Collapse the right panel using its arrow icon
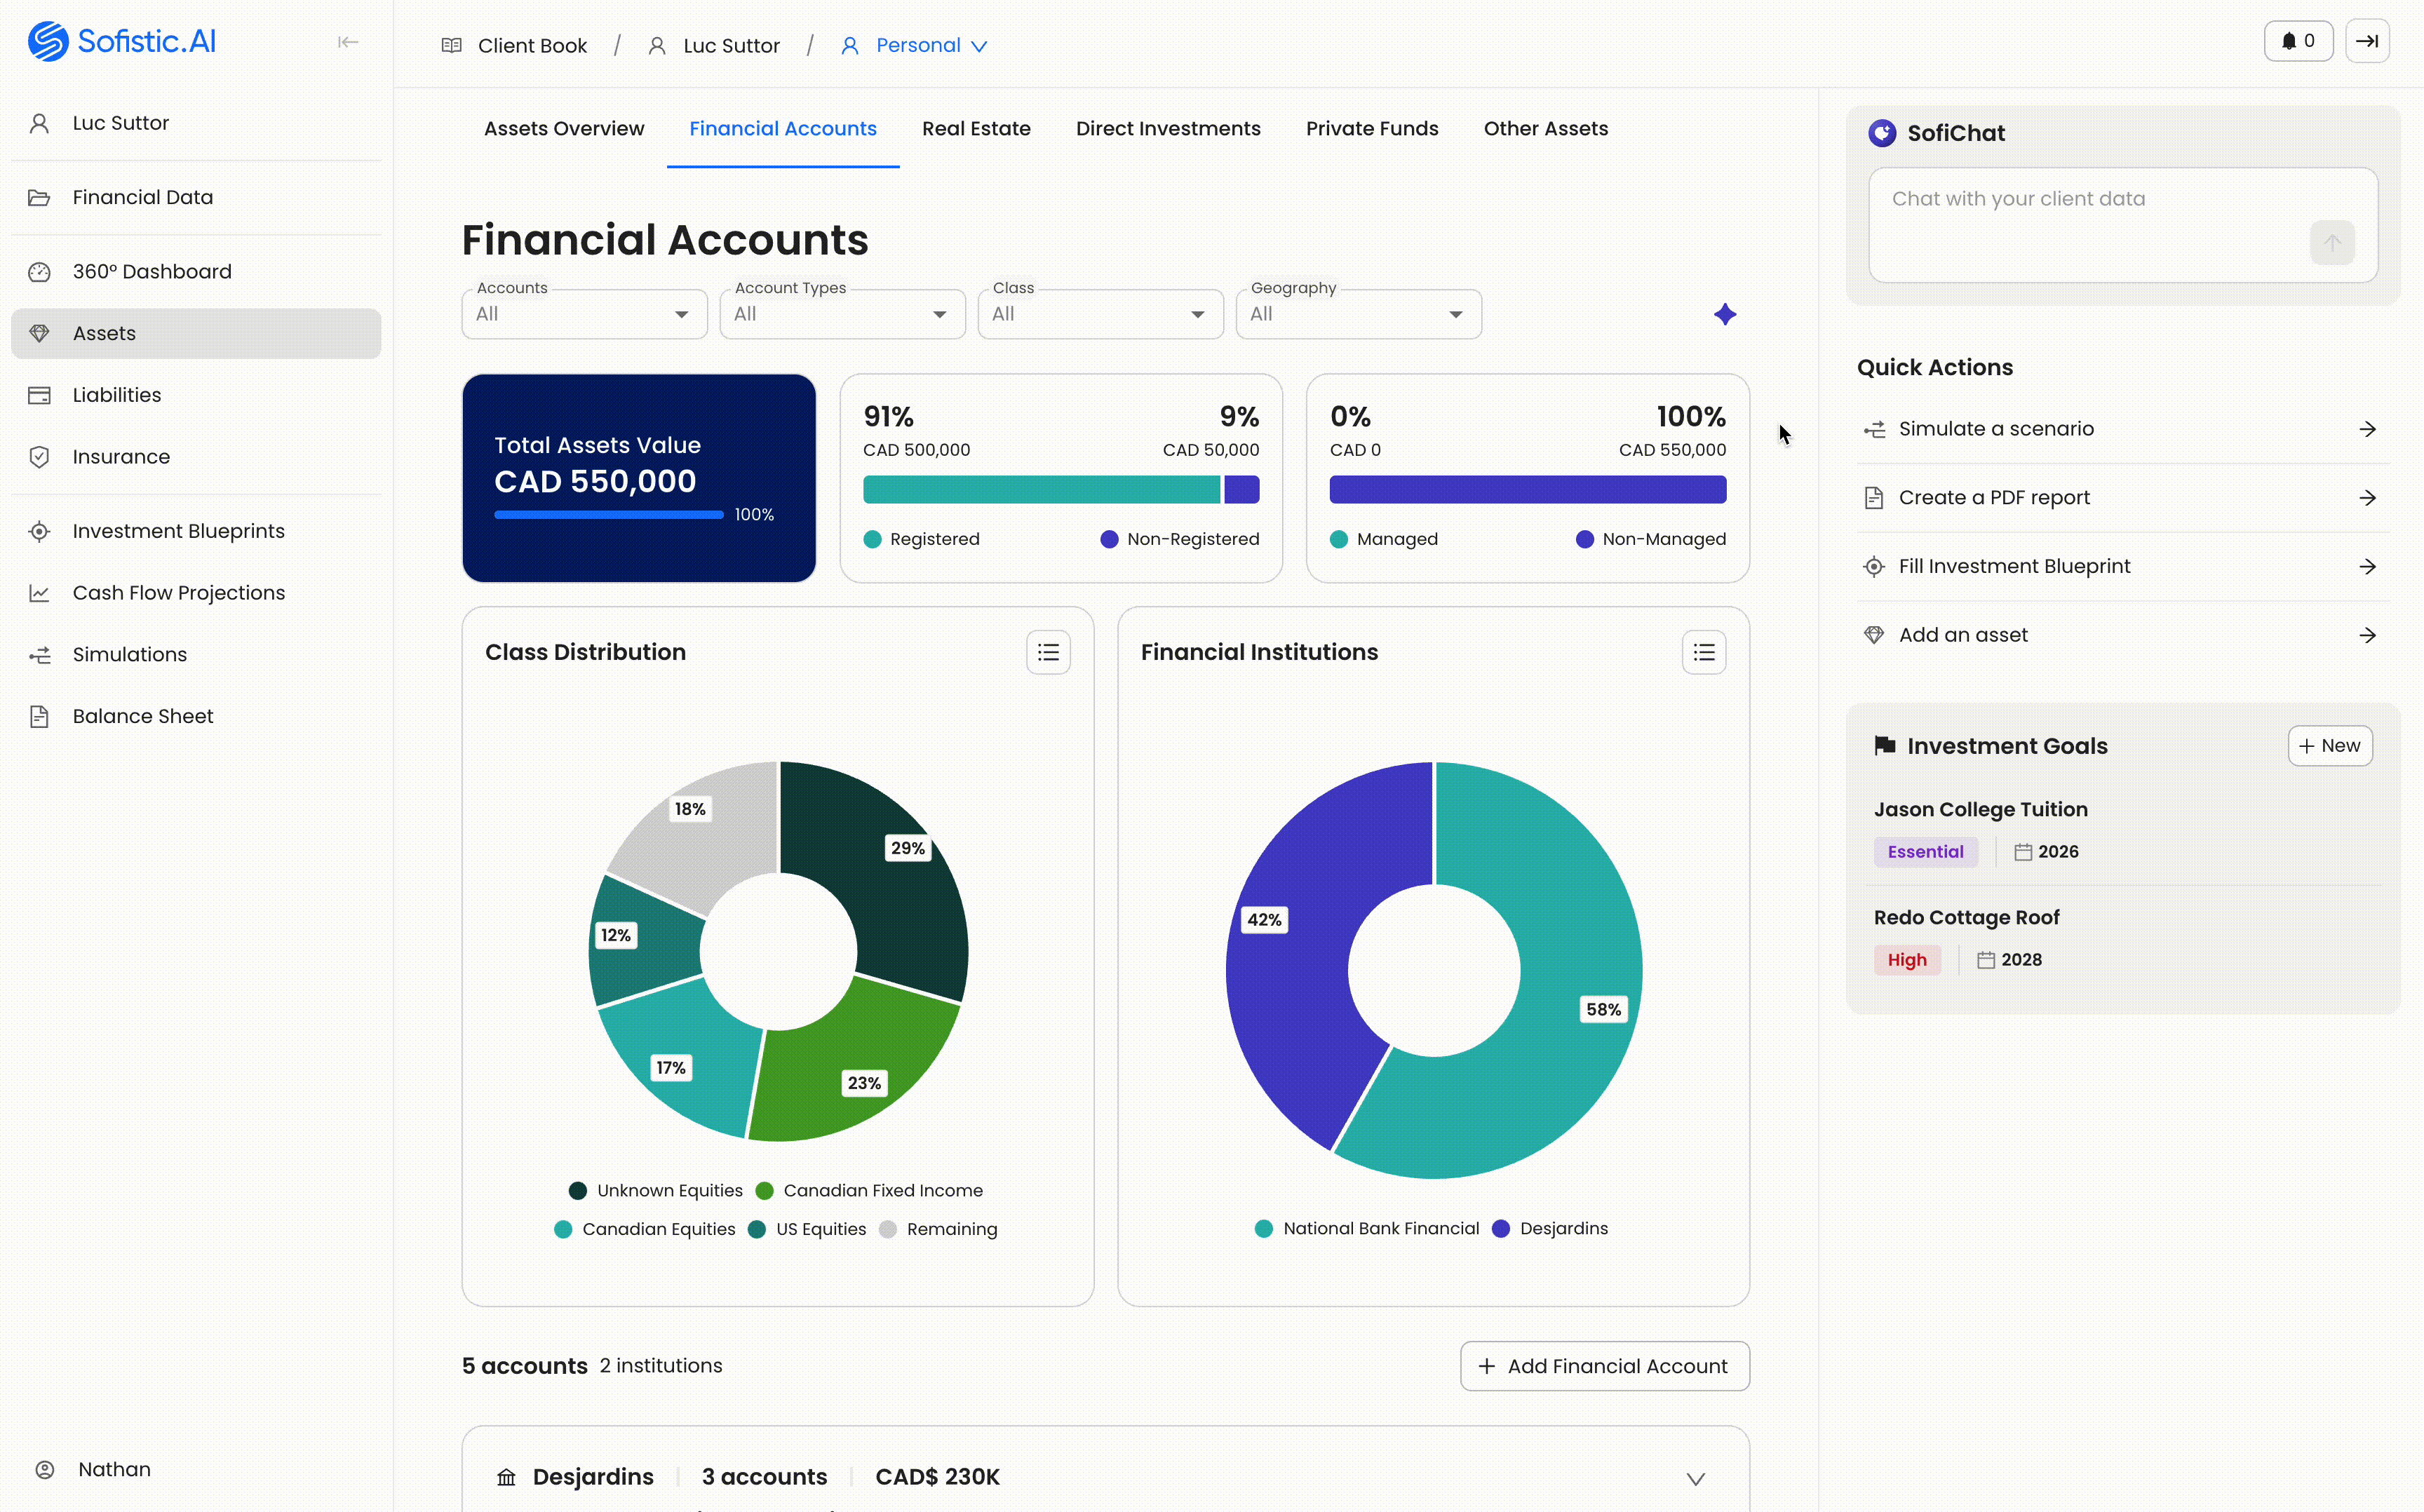The width and height of the screenshot is (2424, 1512). (x=2366, y=41)
